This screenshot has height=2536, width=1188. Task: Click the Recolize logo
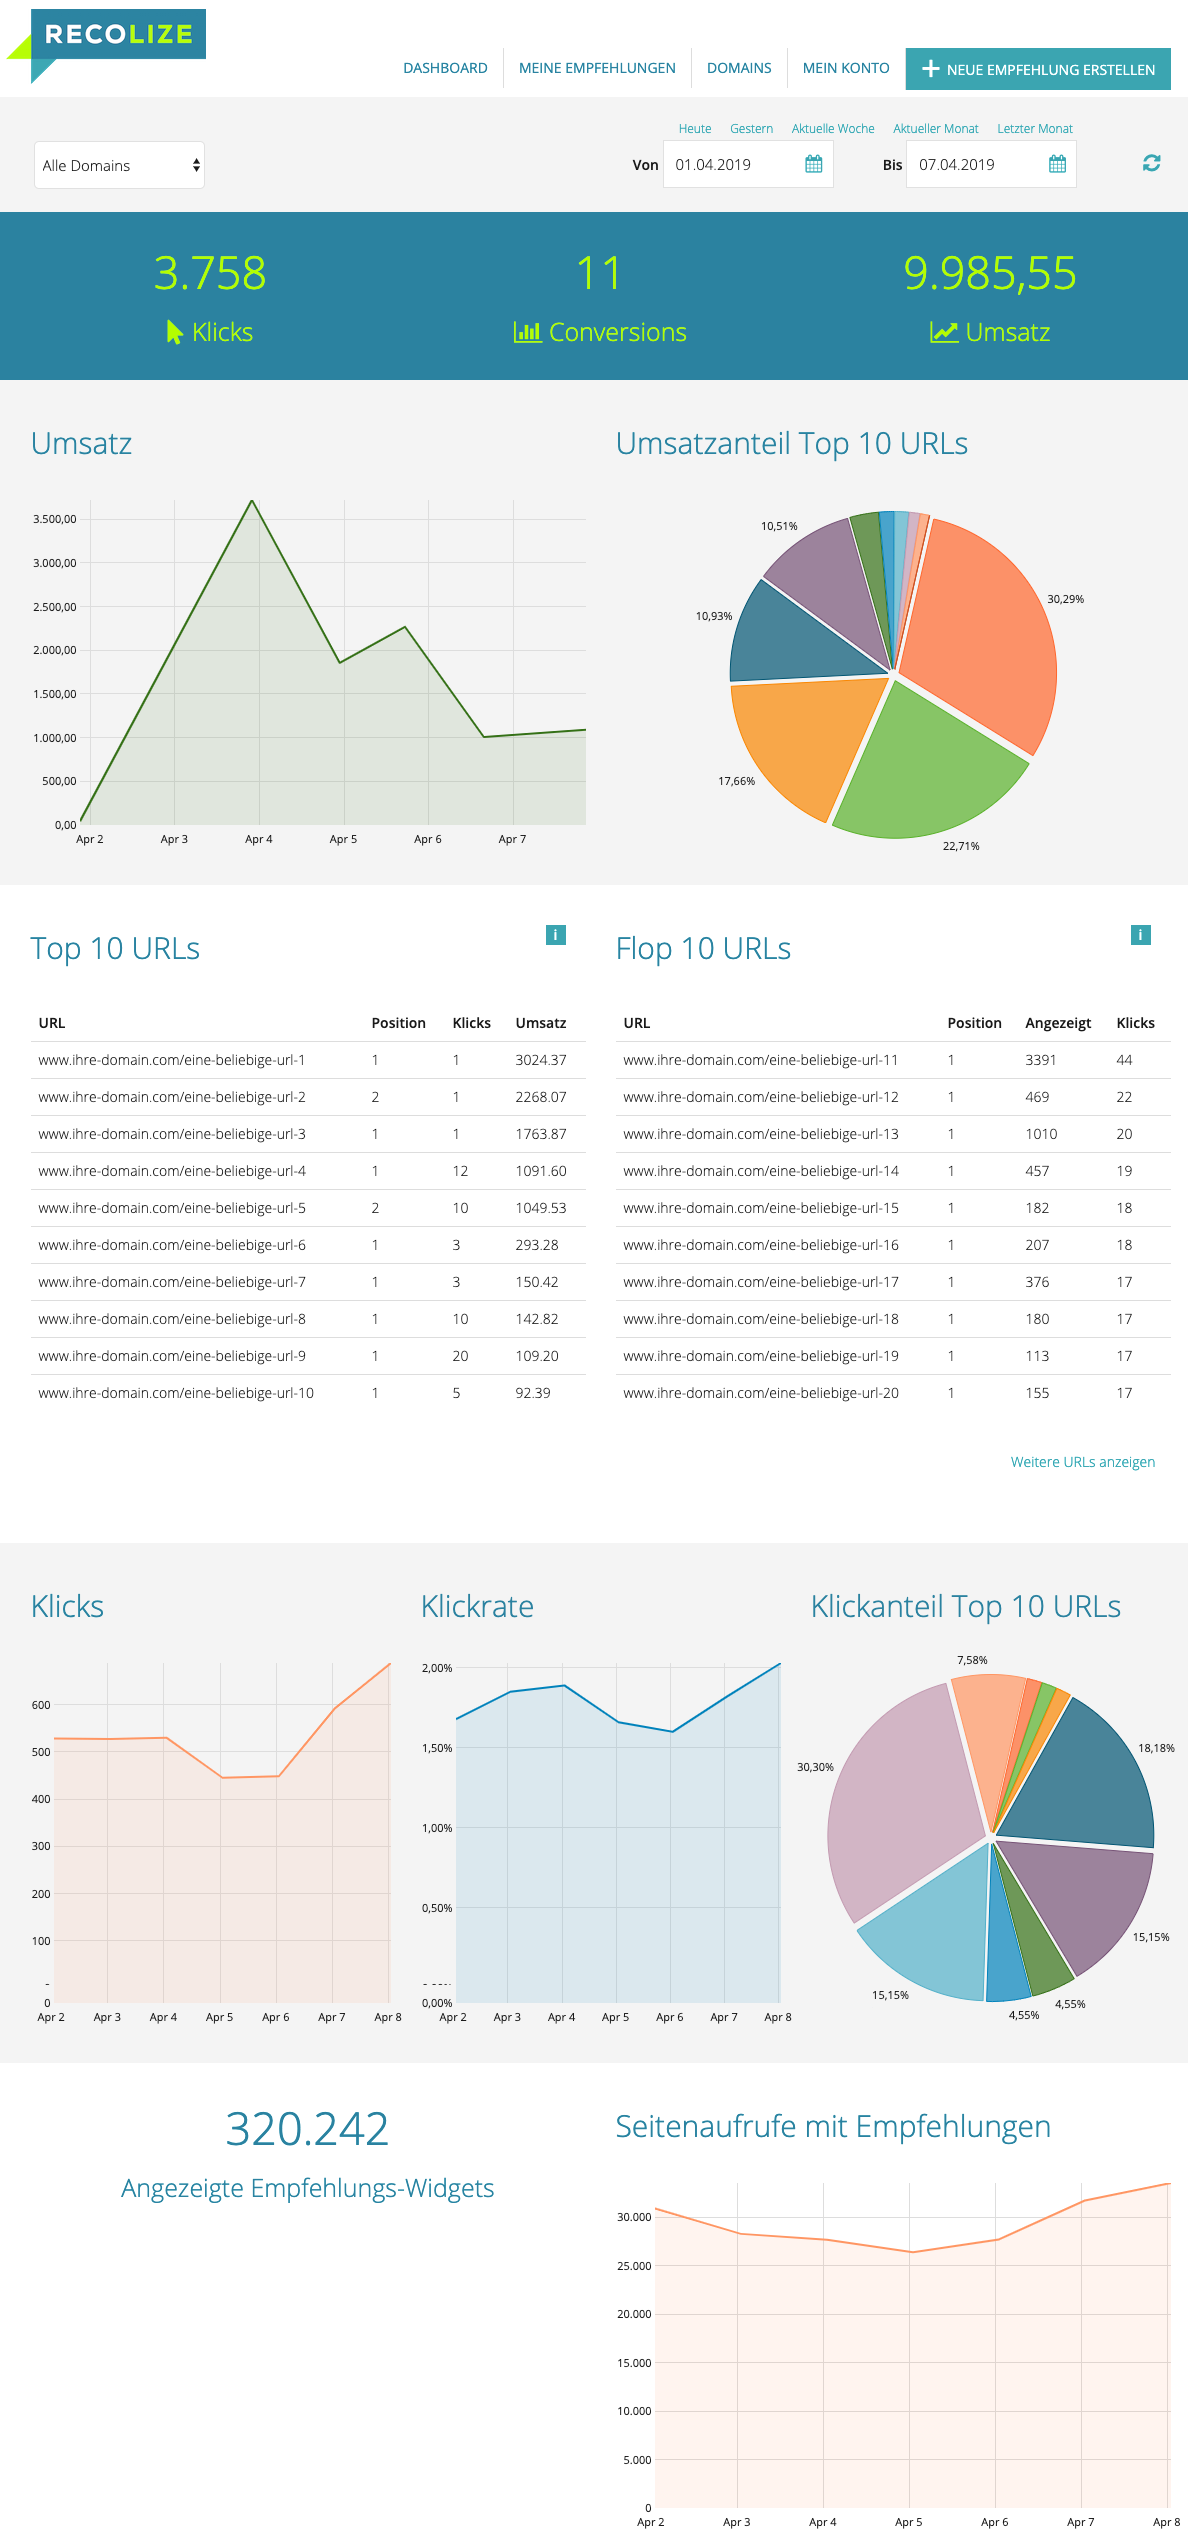(106, 44)
